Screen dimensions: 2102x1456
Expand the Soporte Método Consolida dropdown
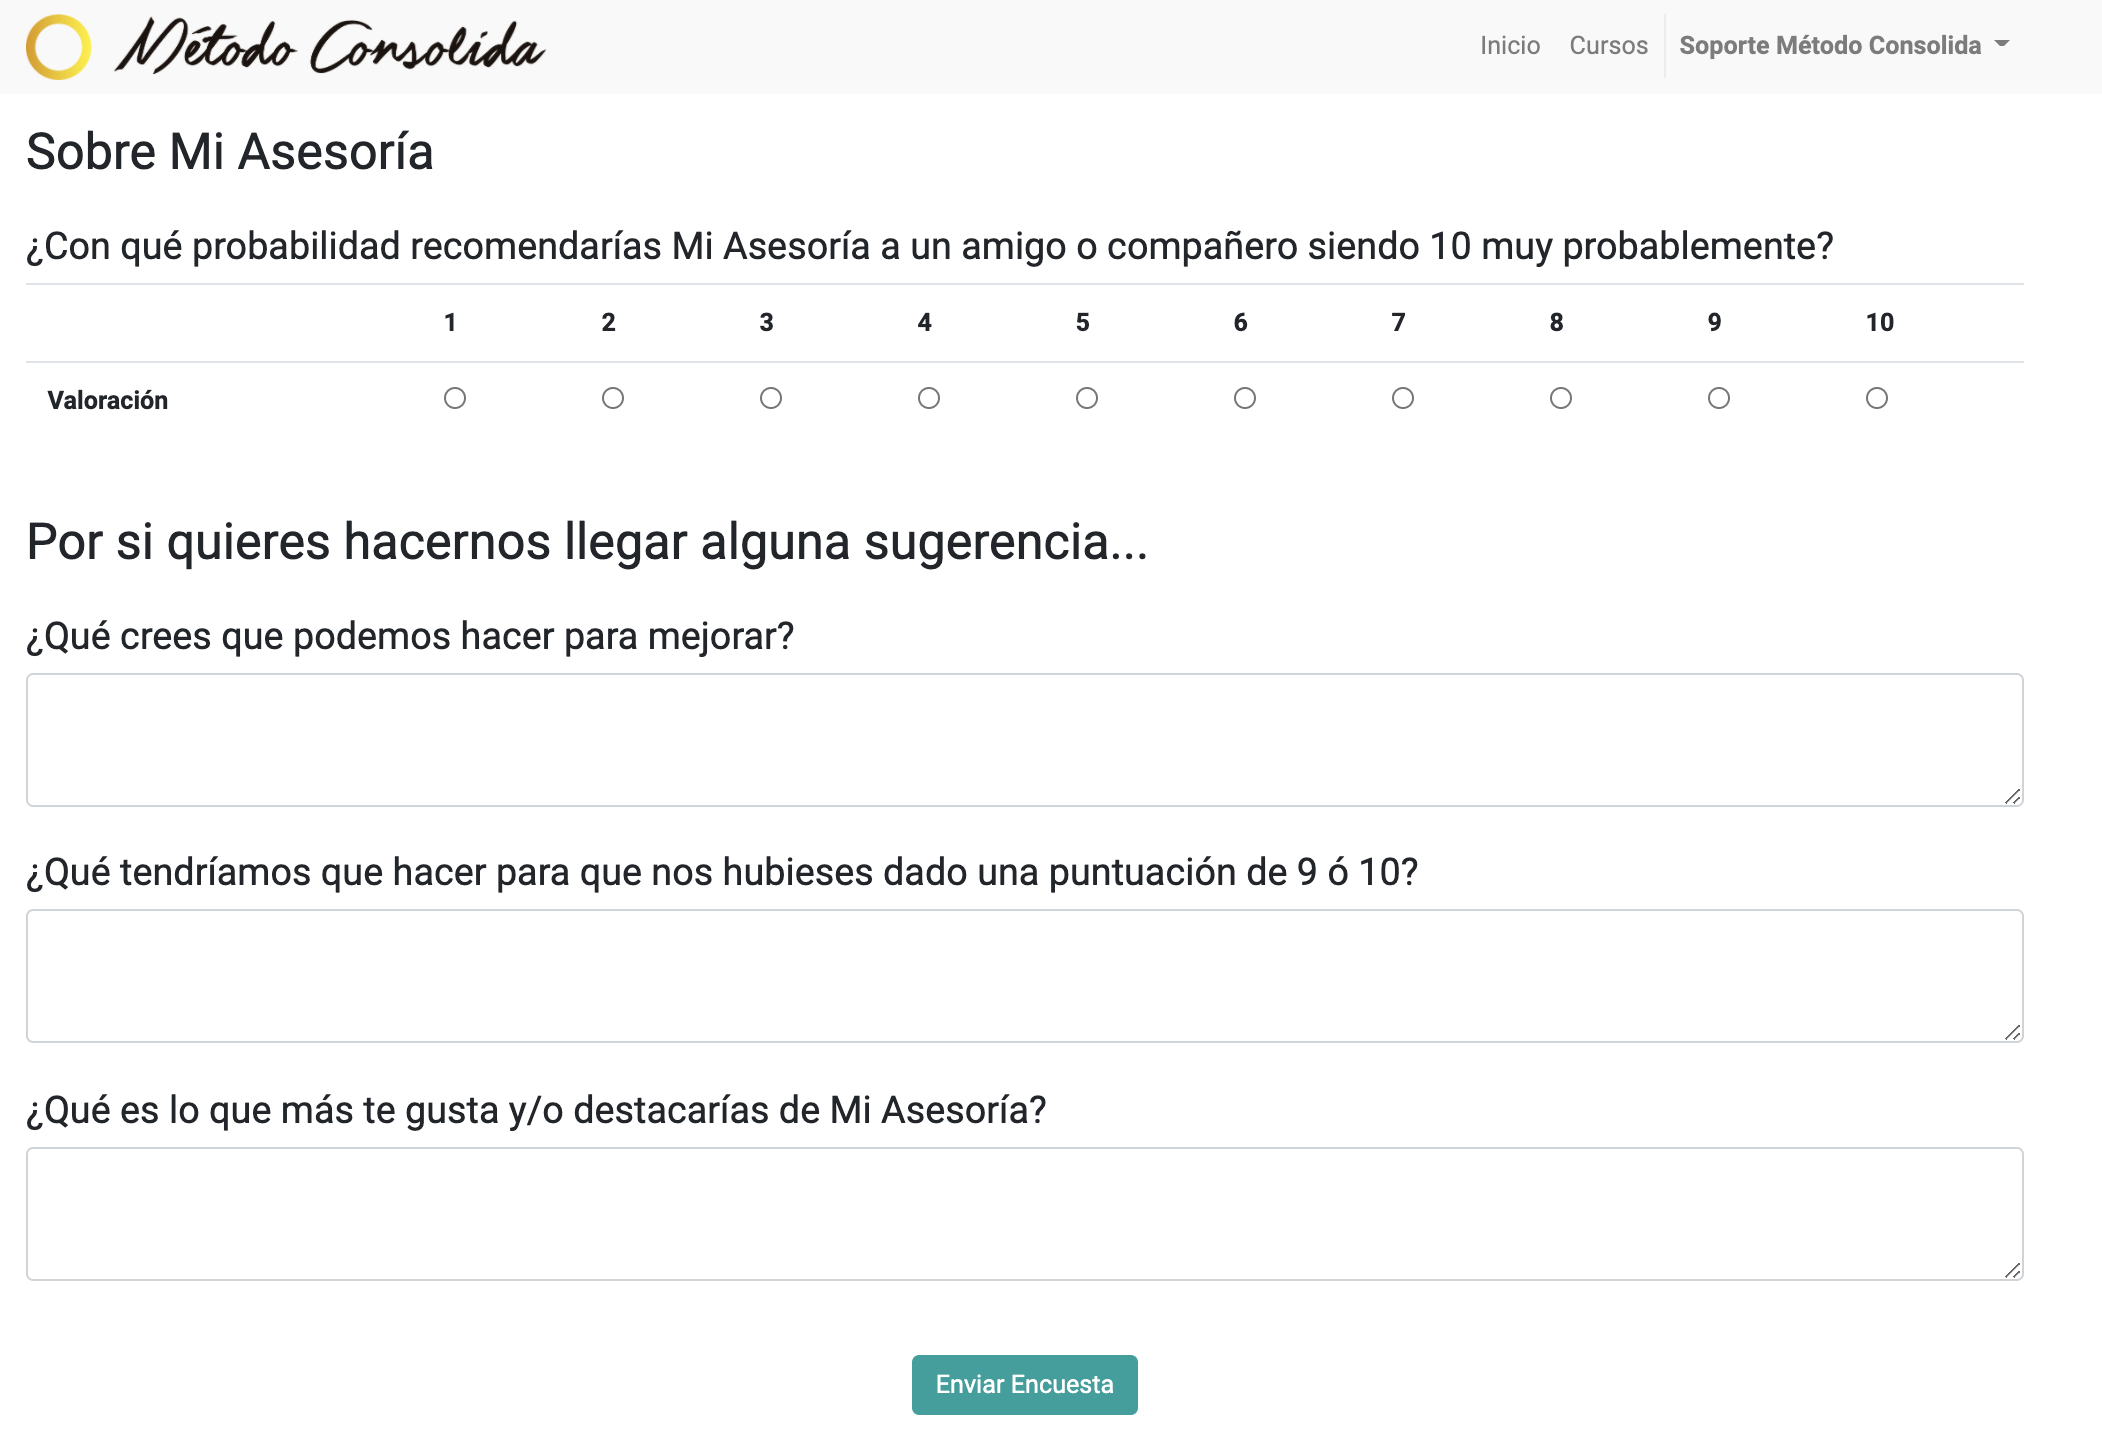1844,46
